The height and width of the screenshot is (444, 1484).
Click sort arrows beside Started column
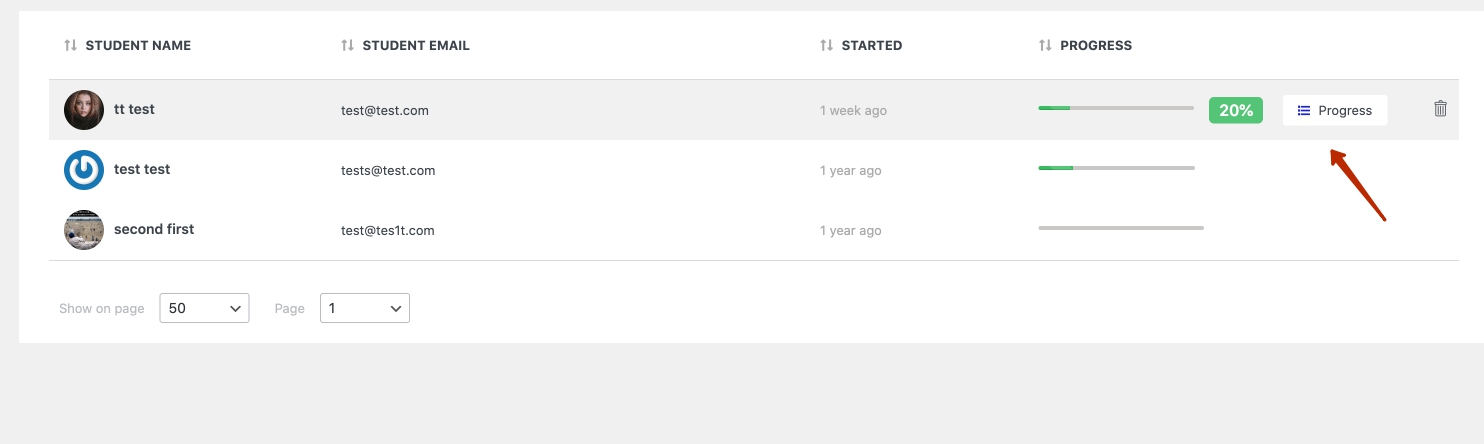[826, 46]
